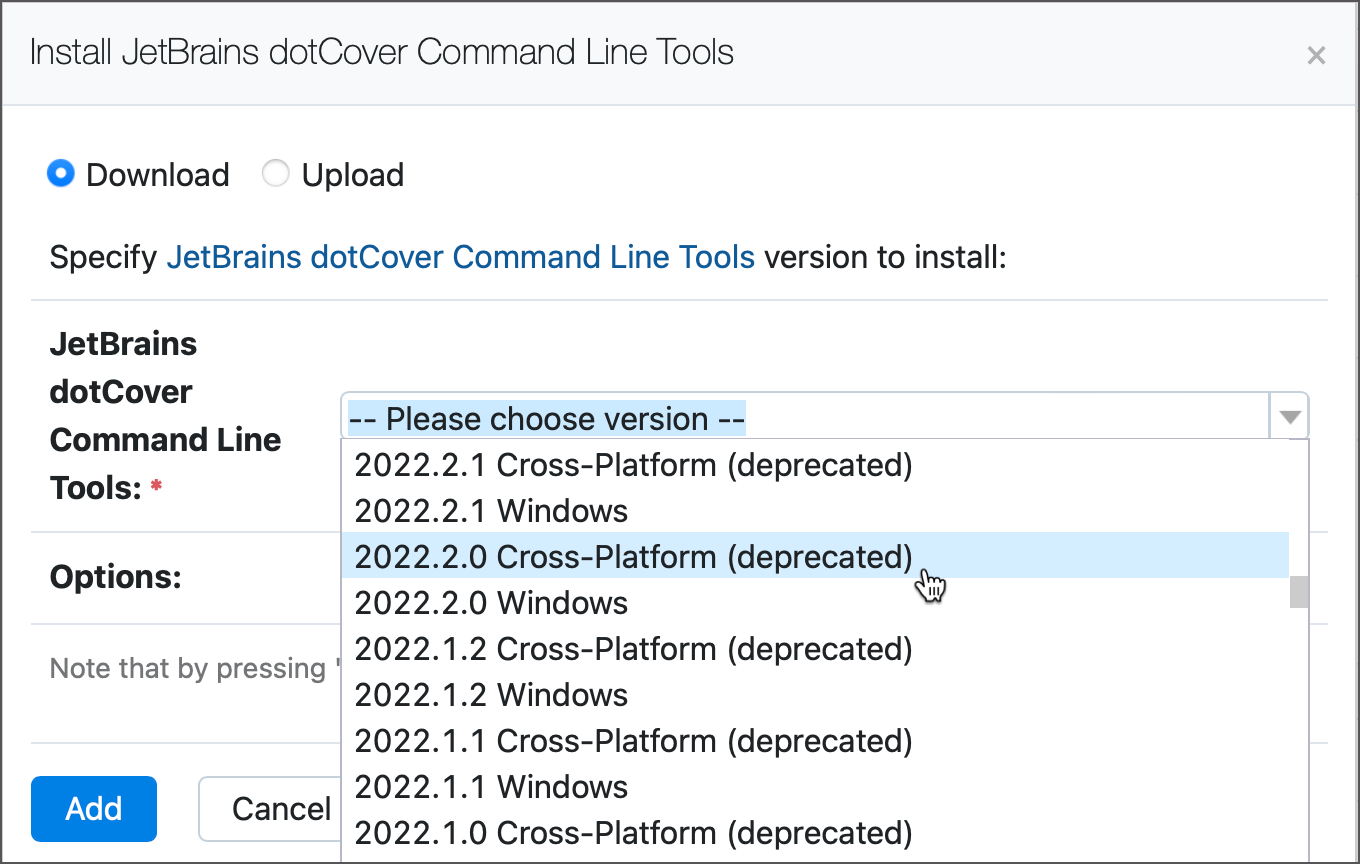The image size is (1360, 864).
Task: Select version 2022.2.1 Cross-Platform (deprecated)
Action: (x=632, y=464)
